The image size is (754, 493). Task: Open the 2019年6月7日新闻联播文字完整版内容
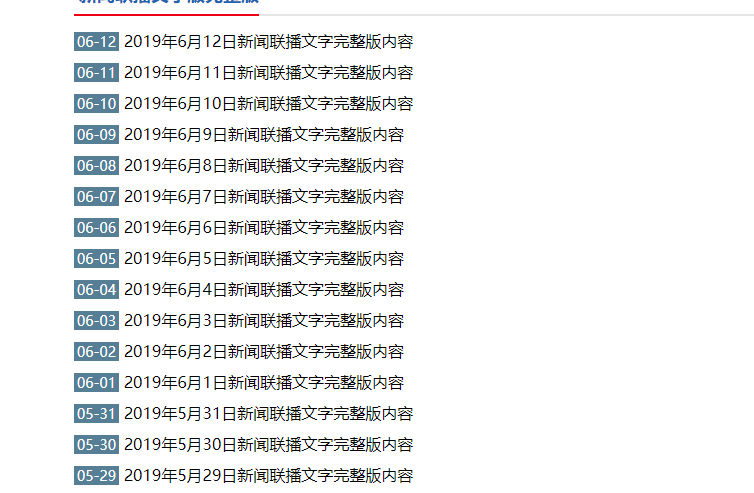click(x=264, y=197)
